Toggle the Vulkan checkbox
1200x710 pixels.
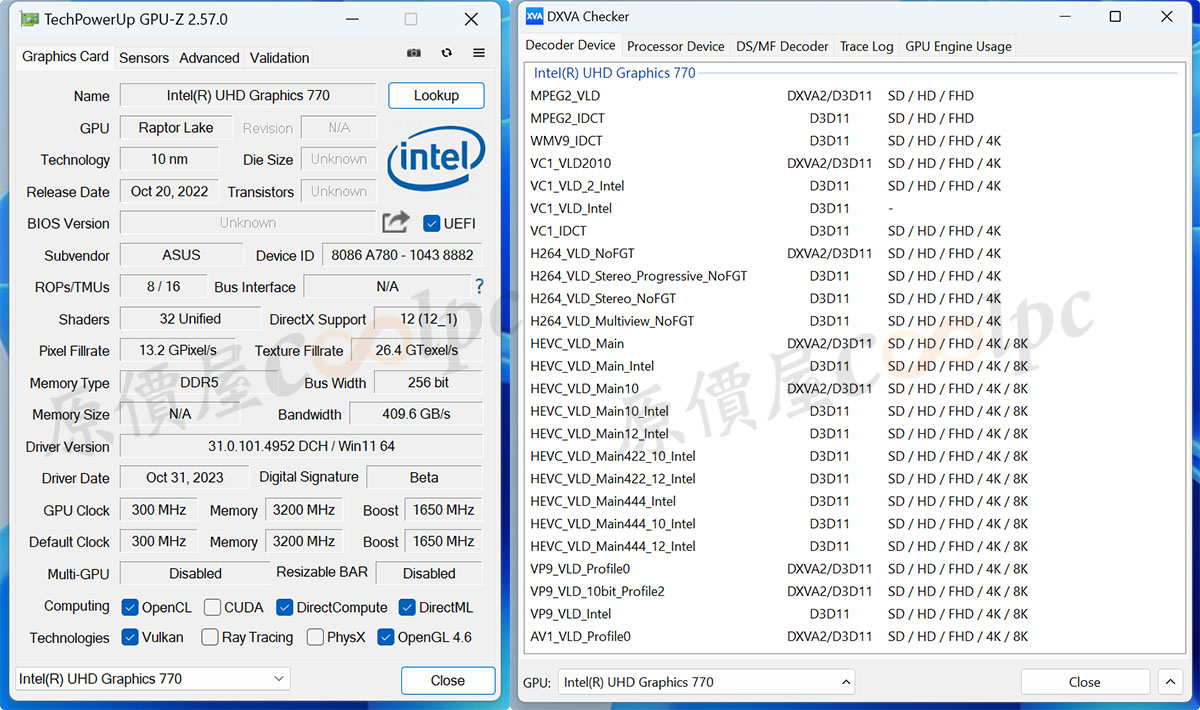coord(130,637)
